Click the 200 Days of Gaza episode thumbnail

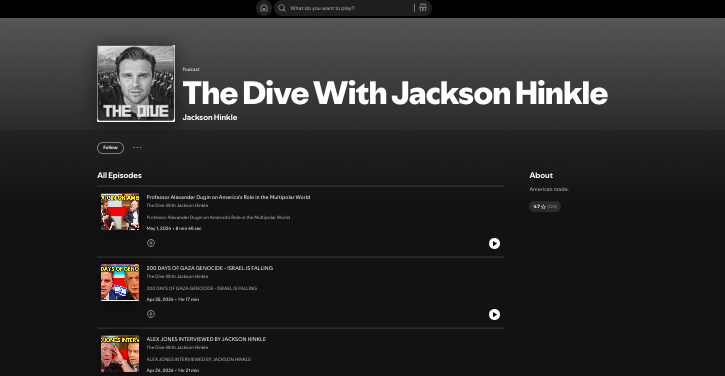(120, 283)
